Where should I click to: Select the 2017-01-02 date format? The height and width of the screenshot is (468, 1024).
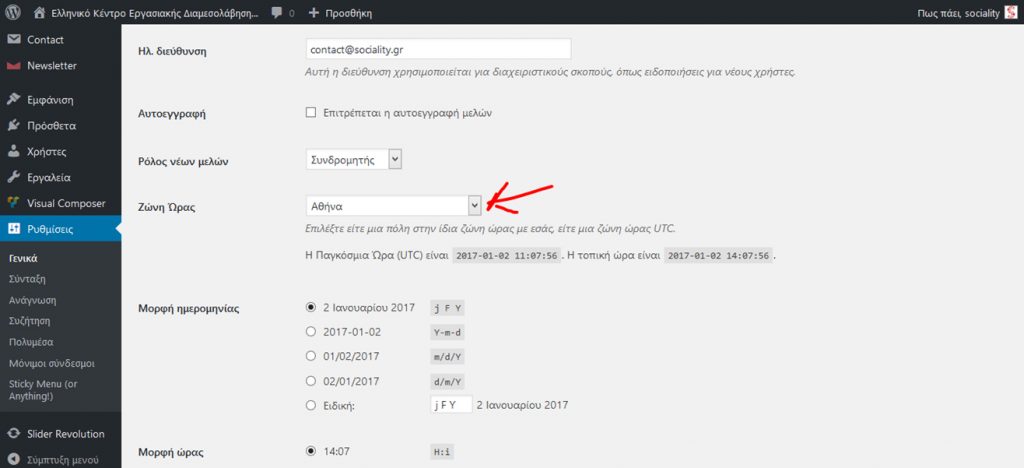coord(310,331)
